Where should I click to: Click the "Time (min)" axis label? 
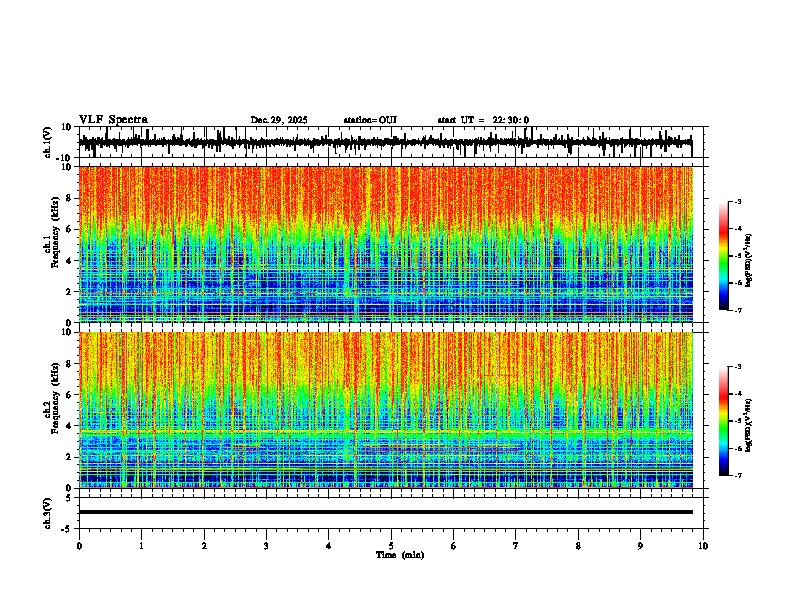pos(400,555)
